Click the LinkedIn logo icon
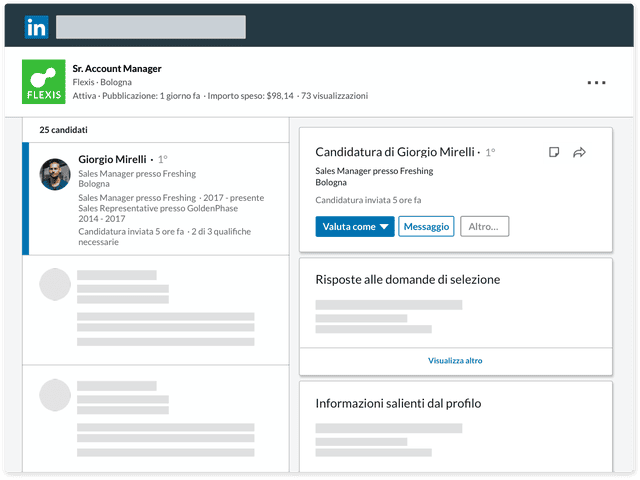 coord(36,27)
